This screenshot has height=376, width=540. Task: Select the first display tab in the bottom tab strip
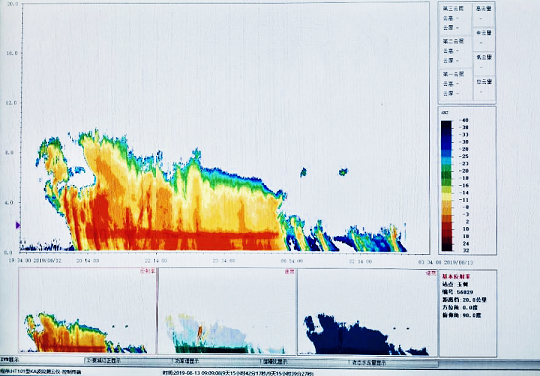(x=42, y=360)
